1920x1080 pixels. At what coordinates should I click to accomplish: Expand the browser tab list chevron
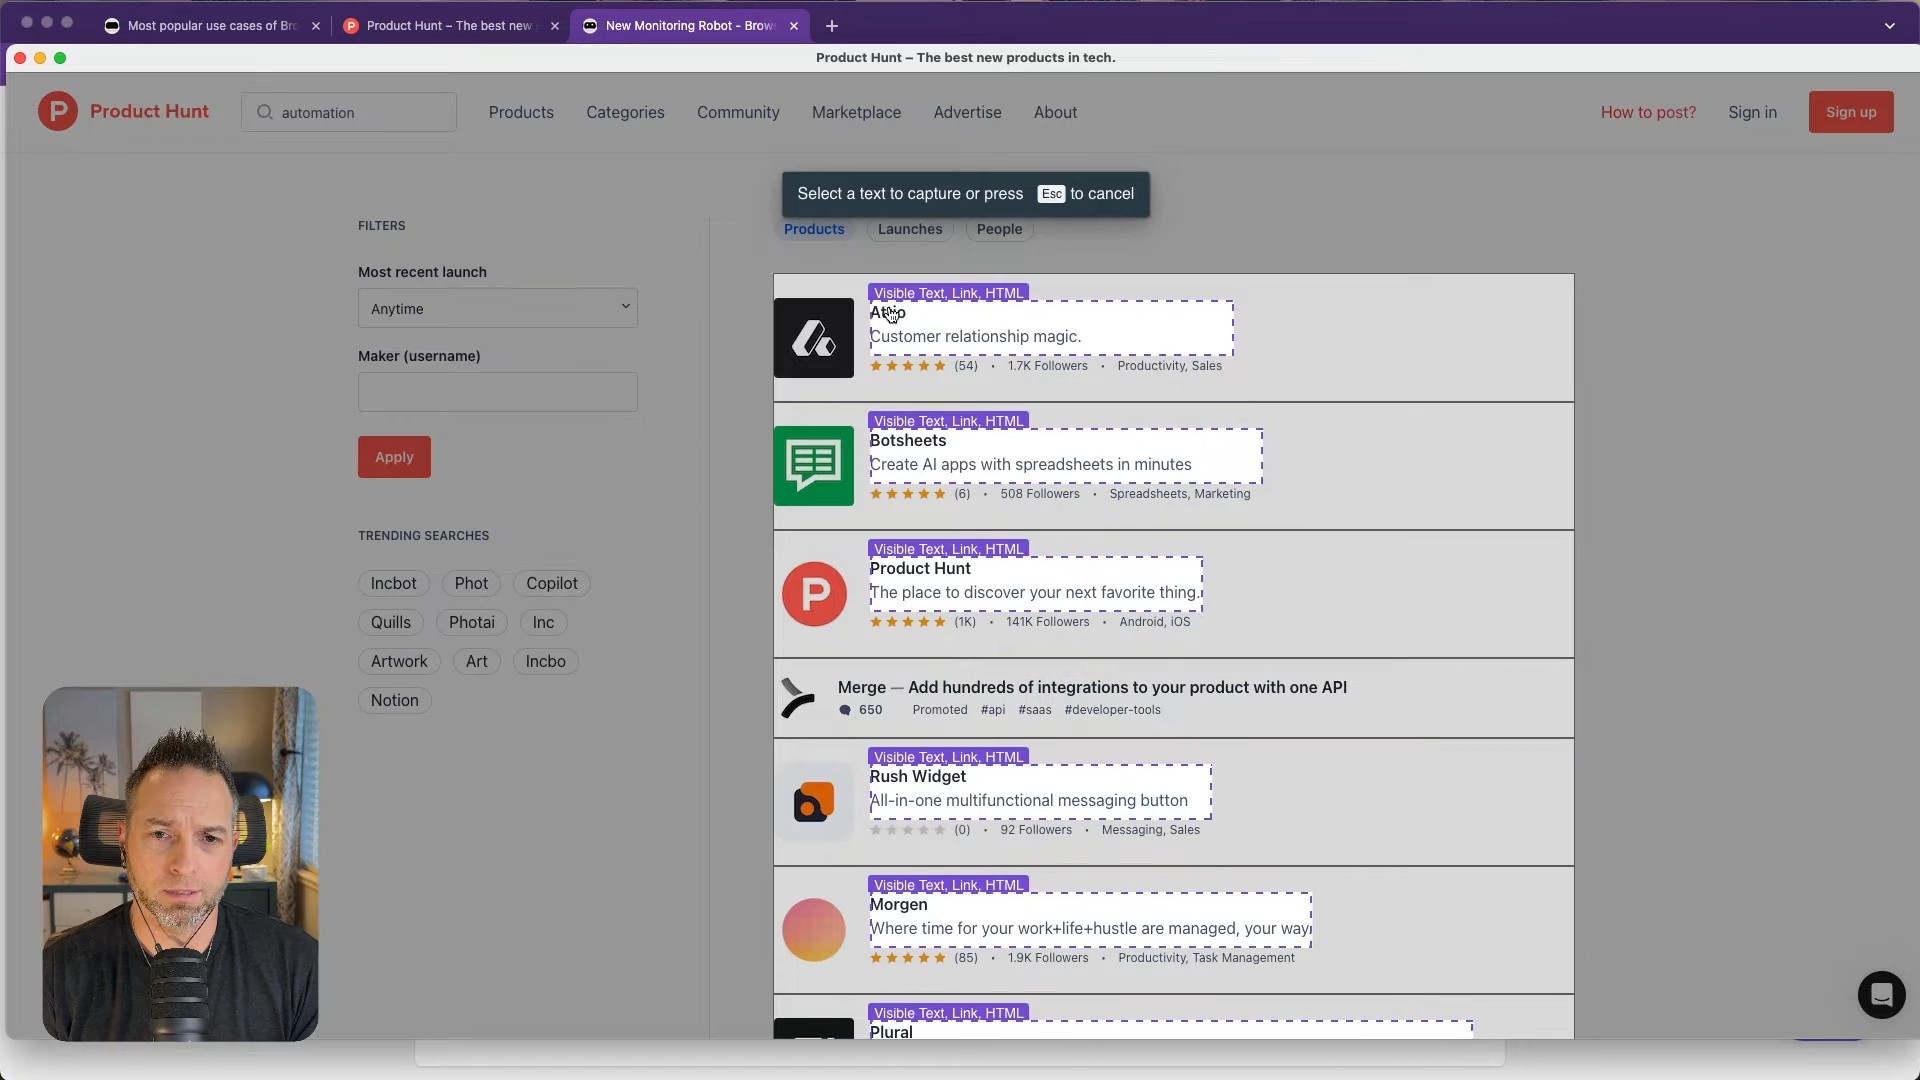(1890, 26)
